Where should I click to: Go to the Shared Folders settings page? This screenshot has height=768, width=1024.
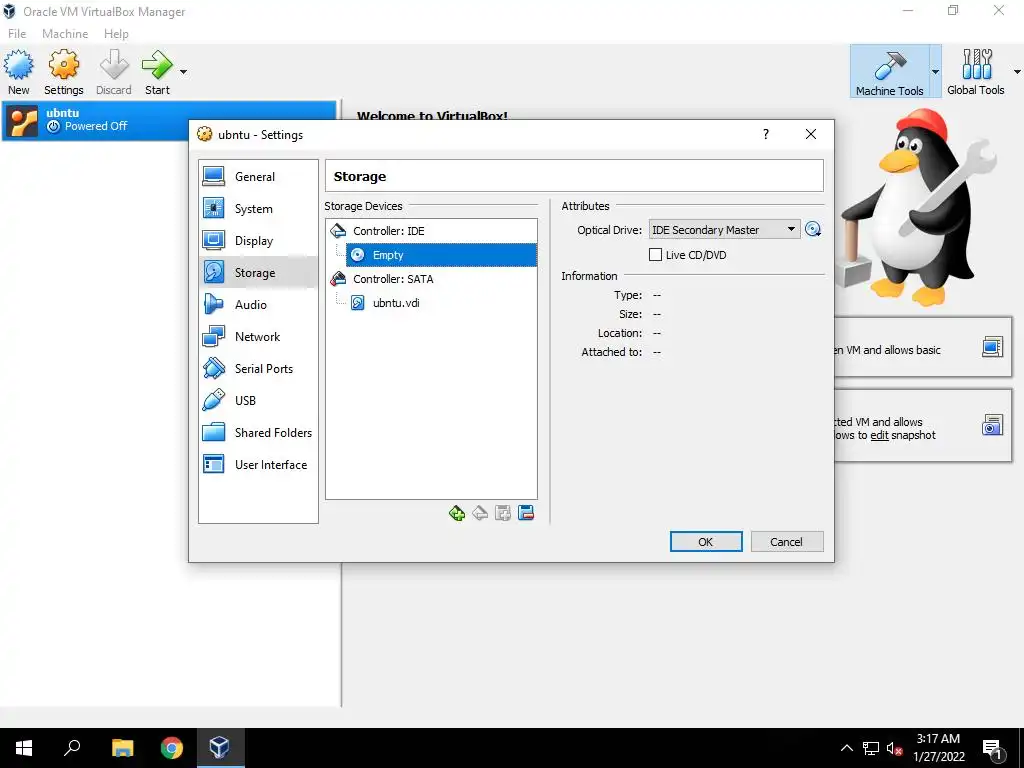pyautogui.click(x=258, y=432)
